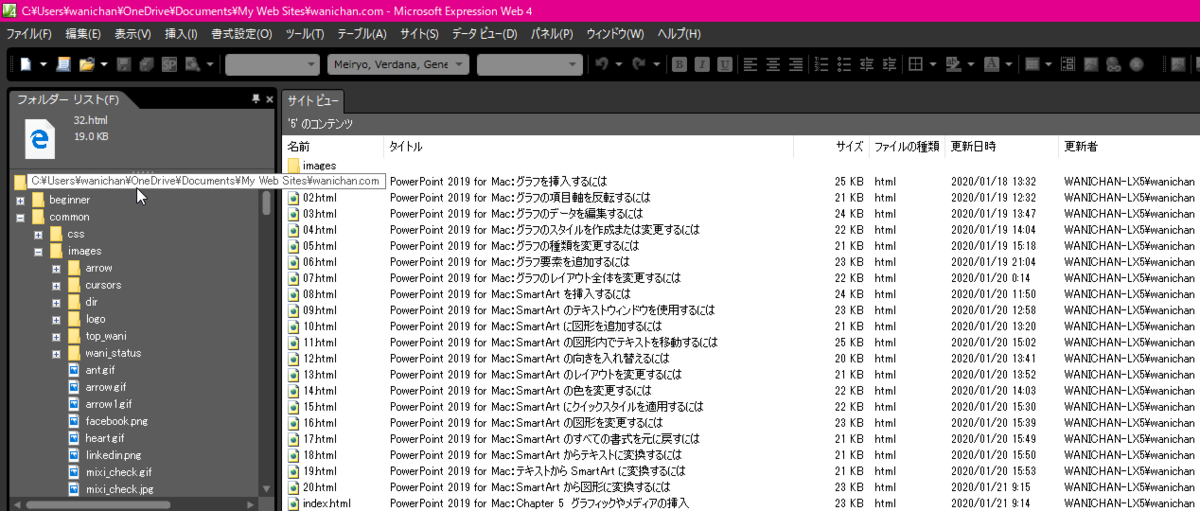Collapse the images folder under common
Screen dimensions: 1200x511
(38, 251)
